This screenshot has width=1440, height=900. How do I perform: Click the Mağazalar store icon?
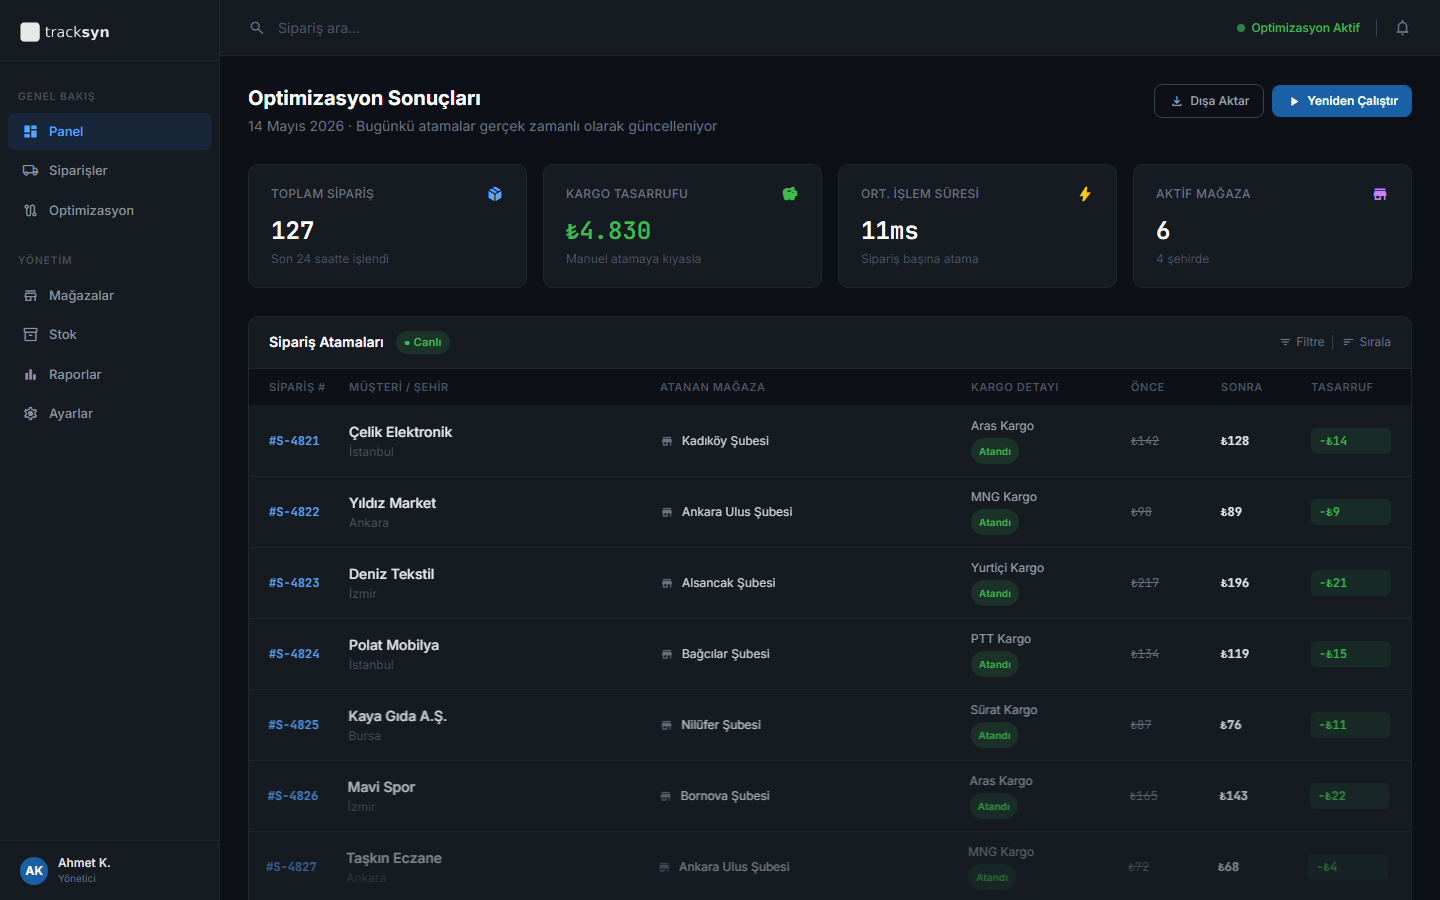click(x=30, y=295)
